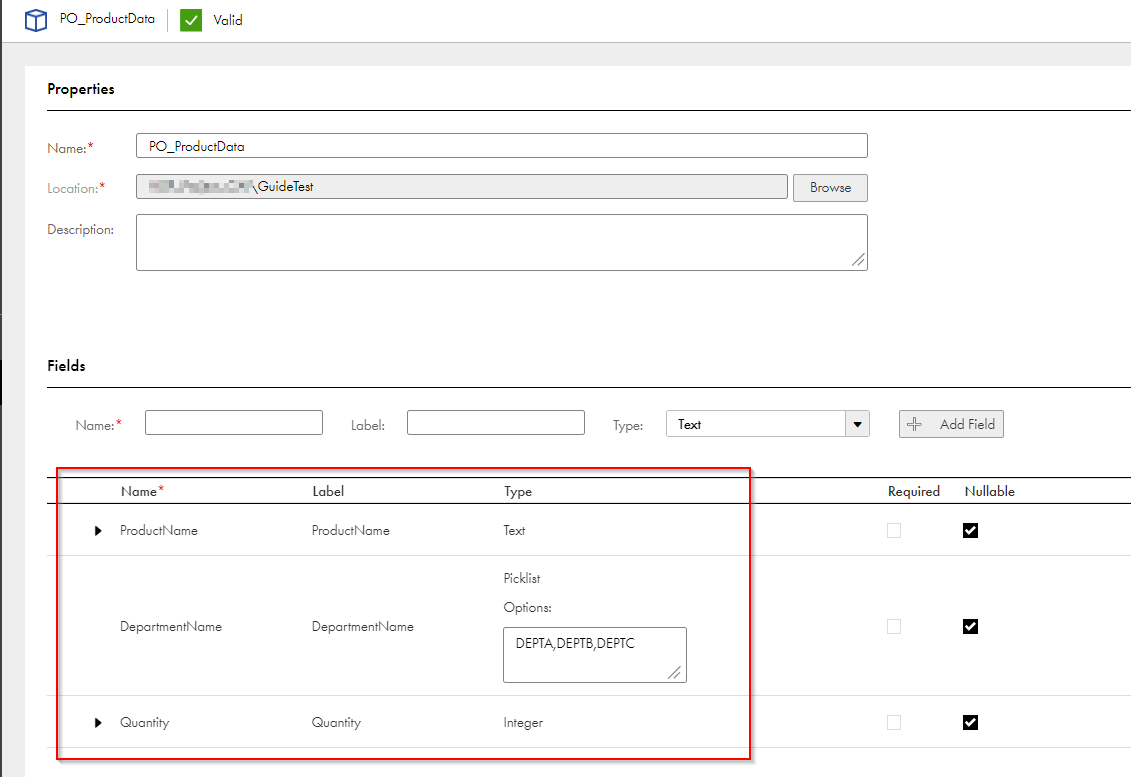The image size is (1131, 777).
Task: Select the PO_ProductData tab title
Action: tap(107, 19)
